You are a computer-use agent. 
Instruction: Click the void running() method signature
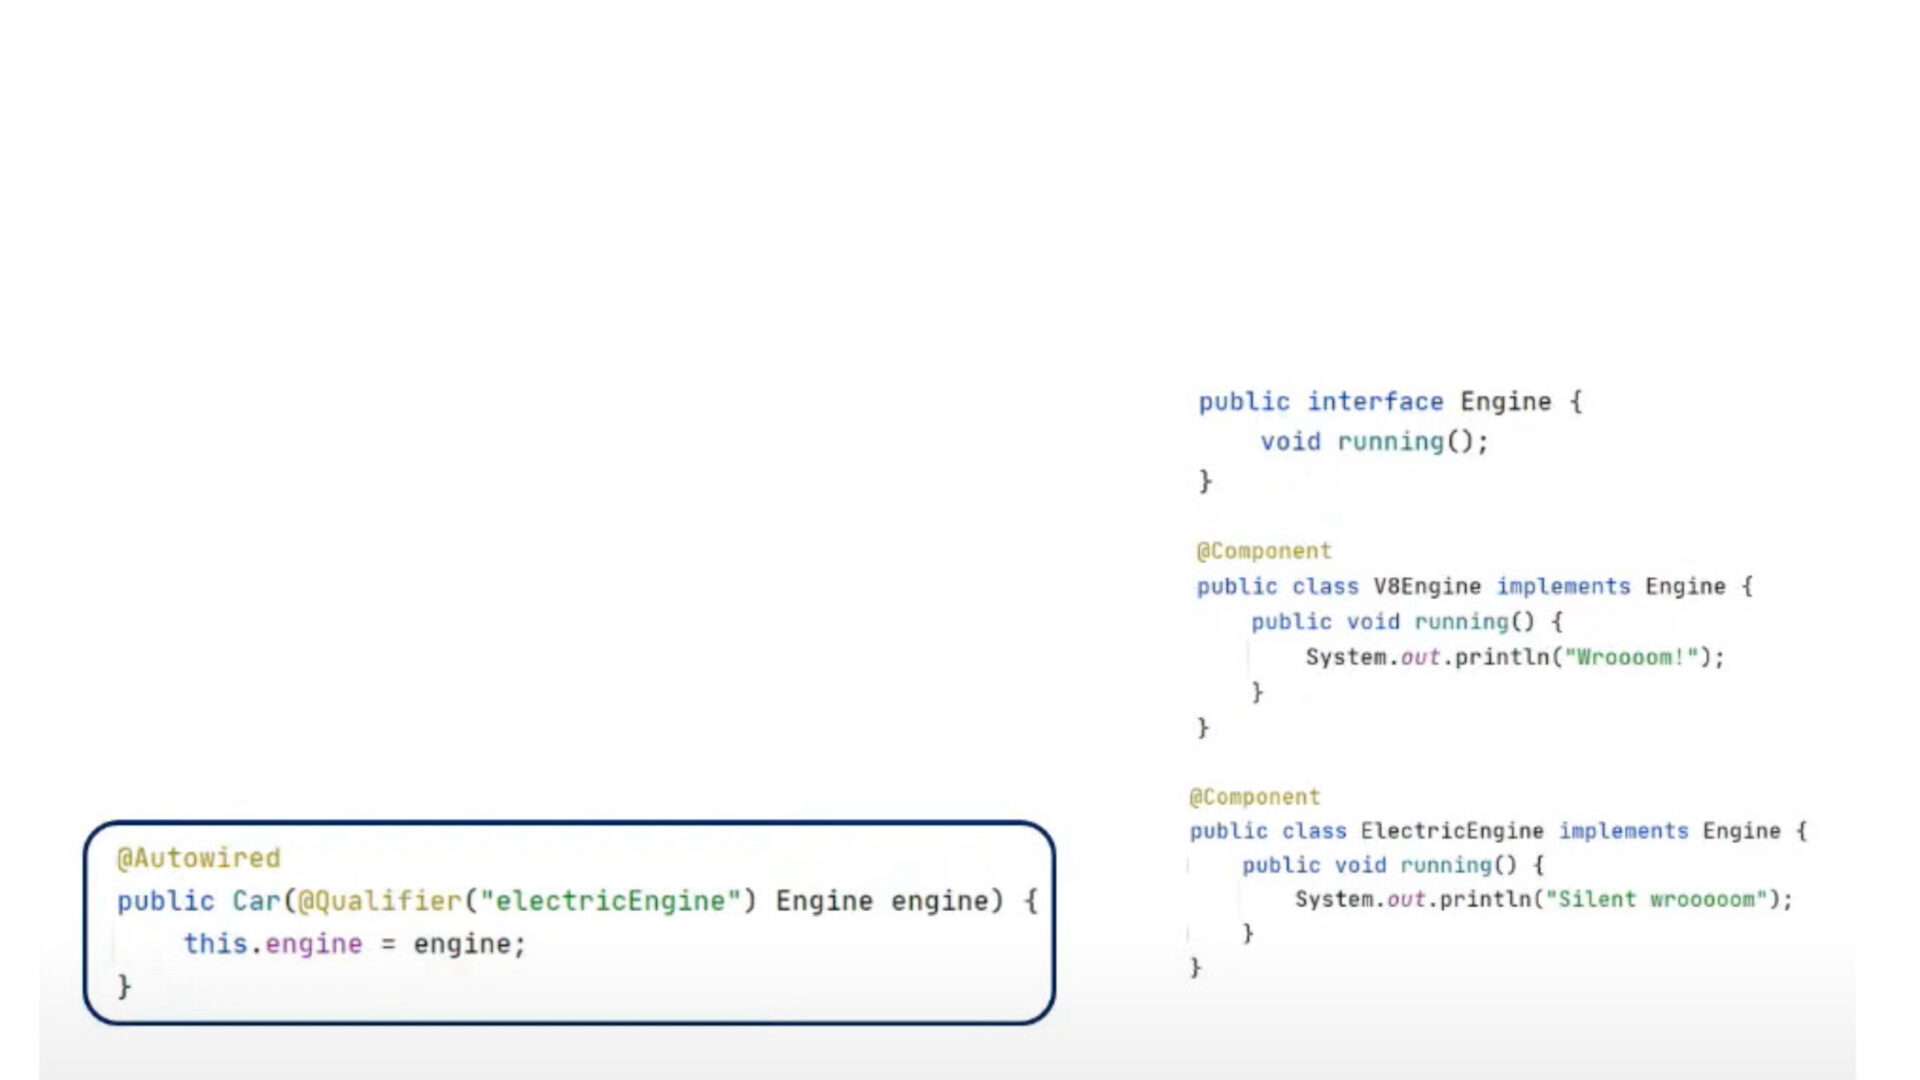click(x=1373, y=441)
